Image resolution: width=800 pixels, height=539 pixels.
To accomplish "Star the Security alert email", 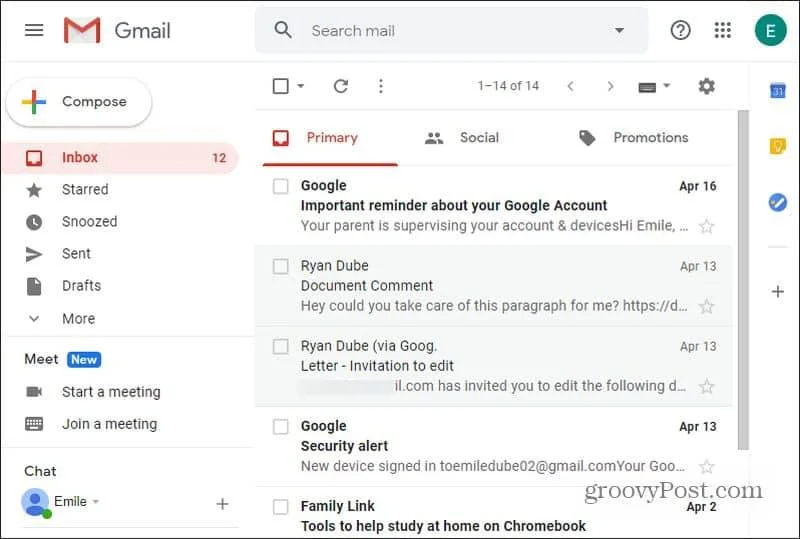I will tap(706, 467).
